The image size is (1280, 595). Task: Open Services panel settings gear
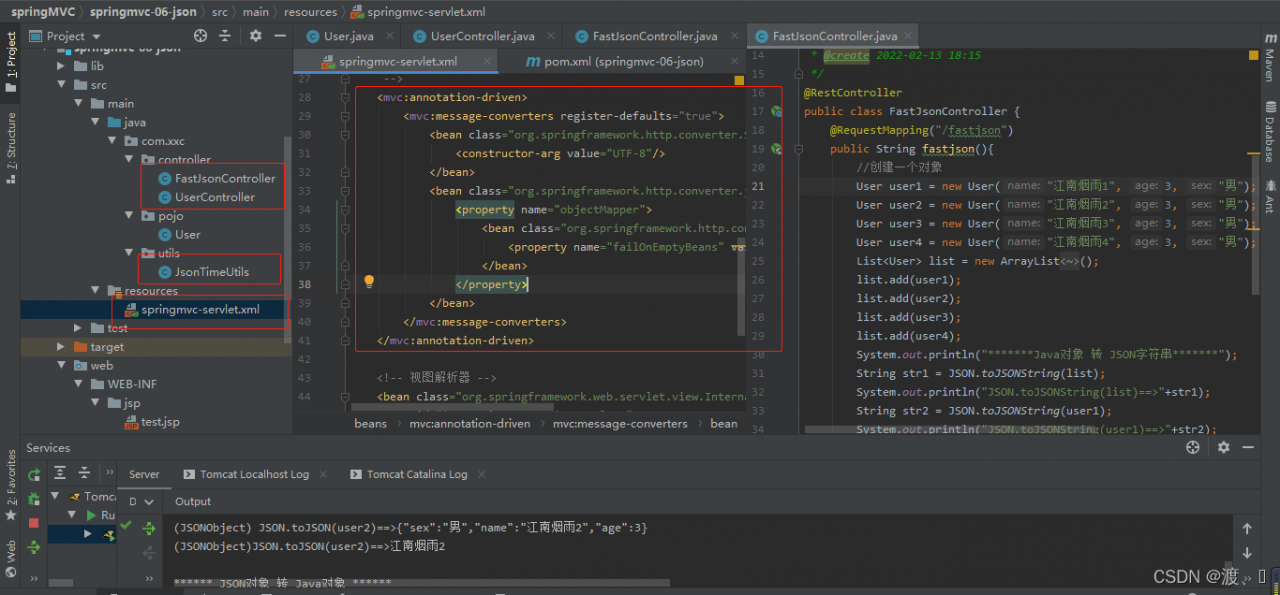(1223, 448)
